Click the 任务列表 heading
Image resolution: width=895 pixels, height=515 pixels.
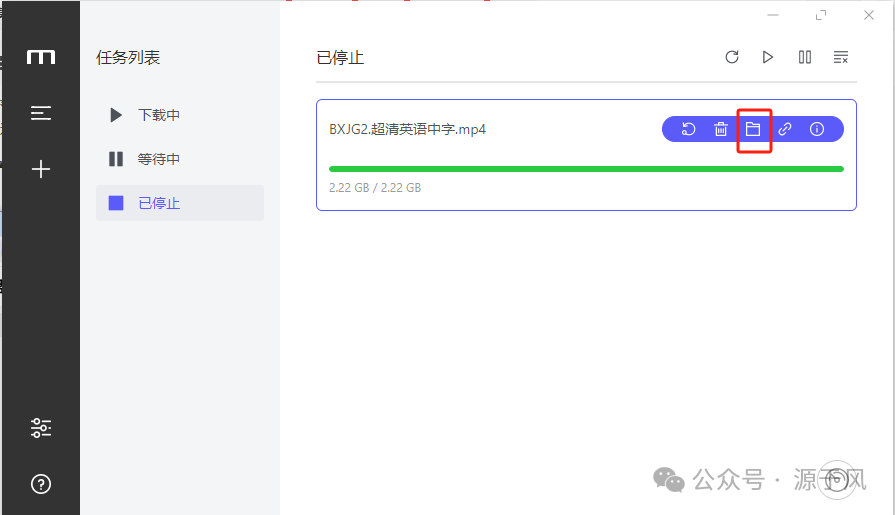pyautogui.click(x=128, y=58)
